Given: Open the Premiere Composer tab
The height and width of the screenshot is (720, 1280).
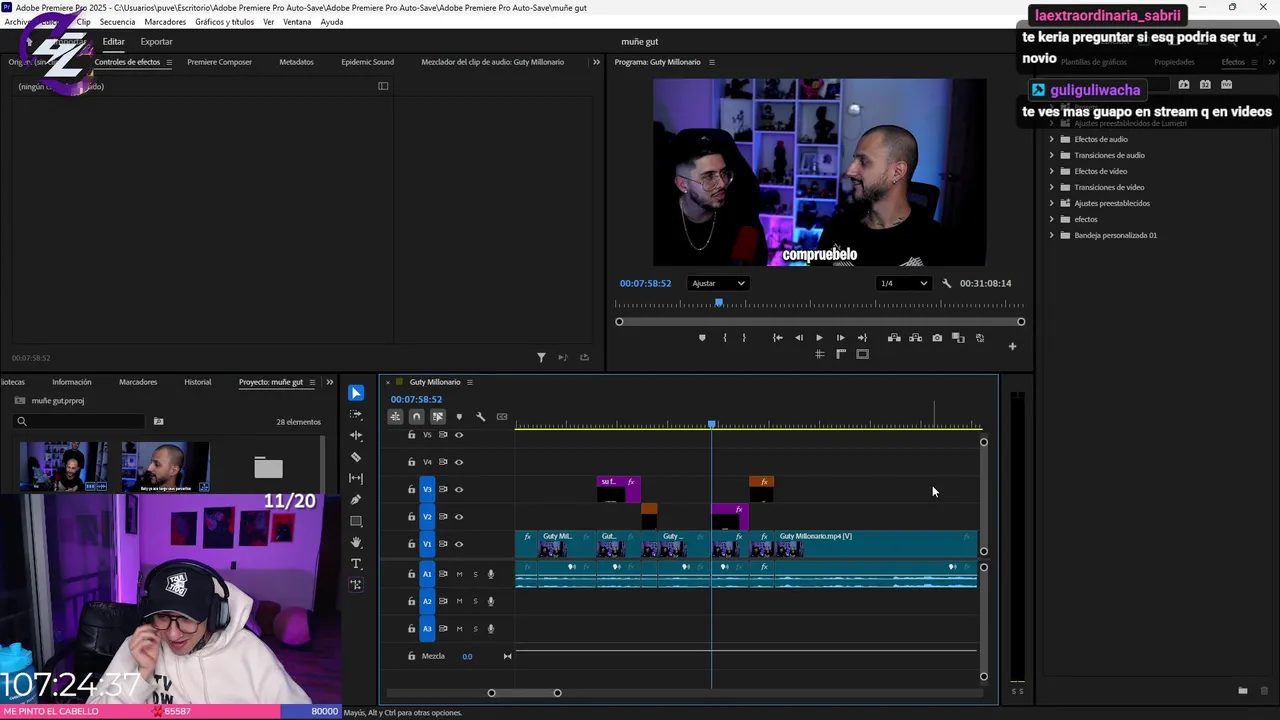Looking at the screenshot, I should coord(219,62).
